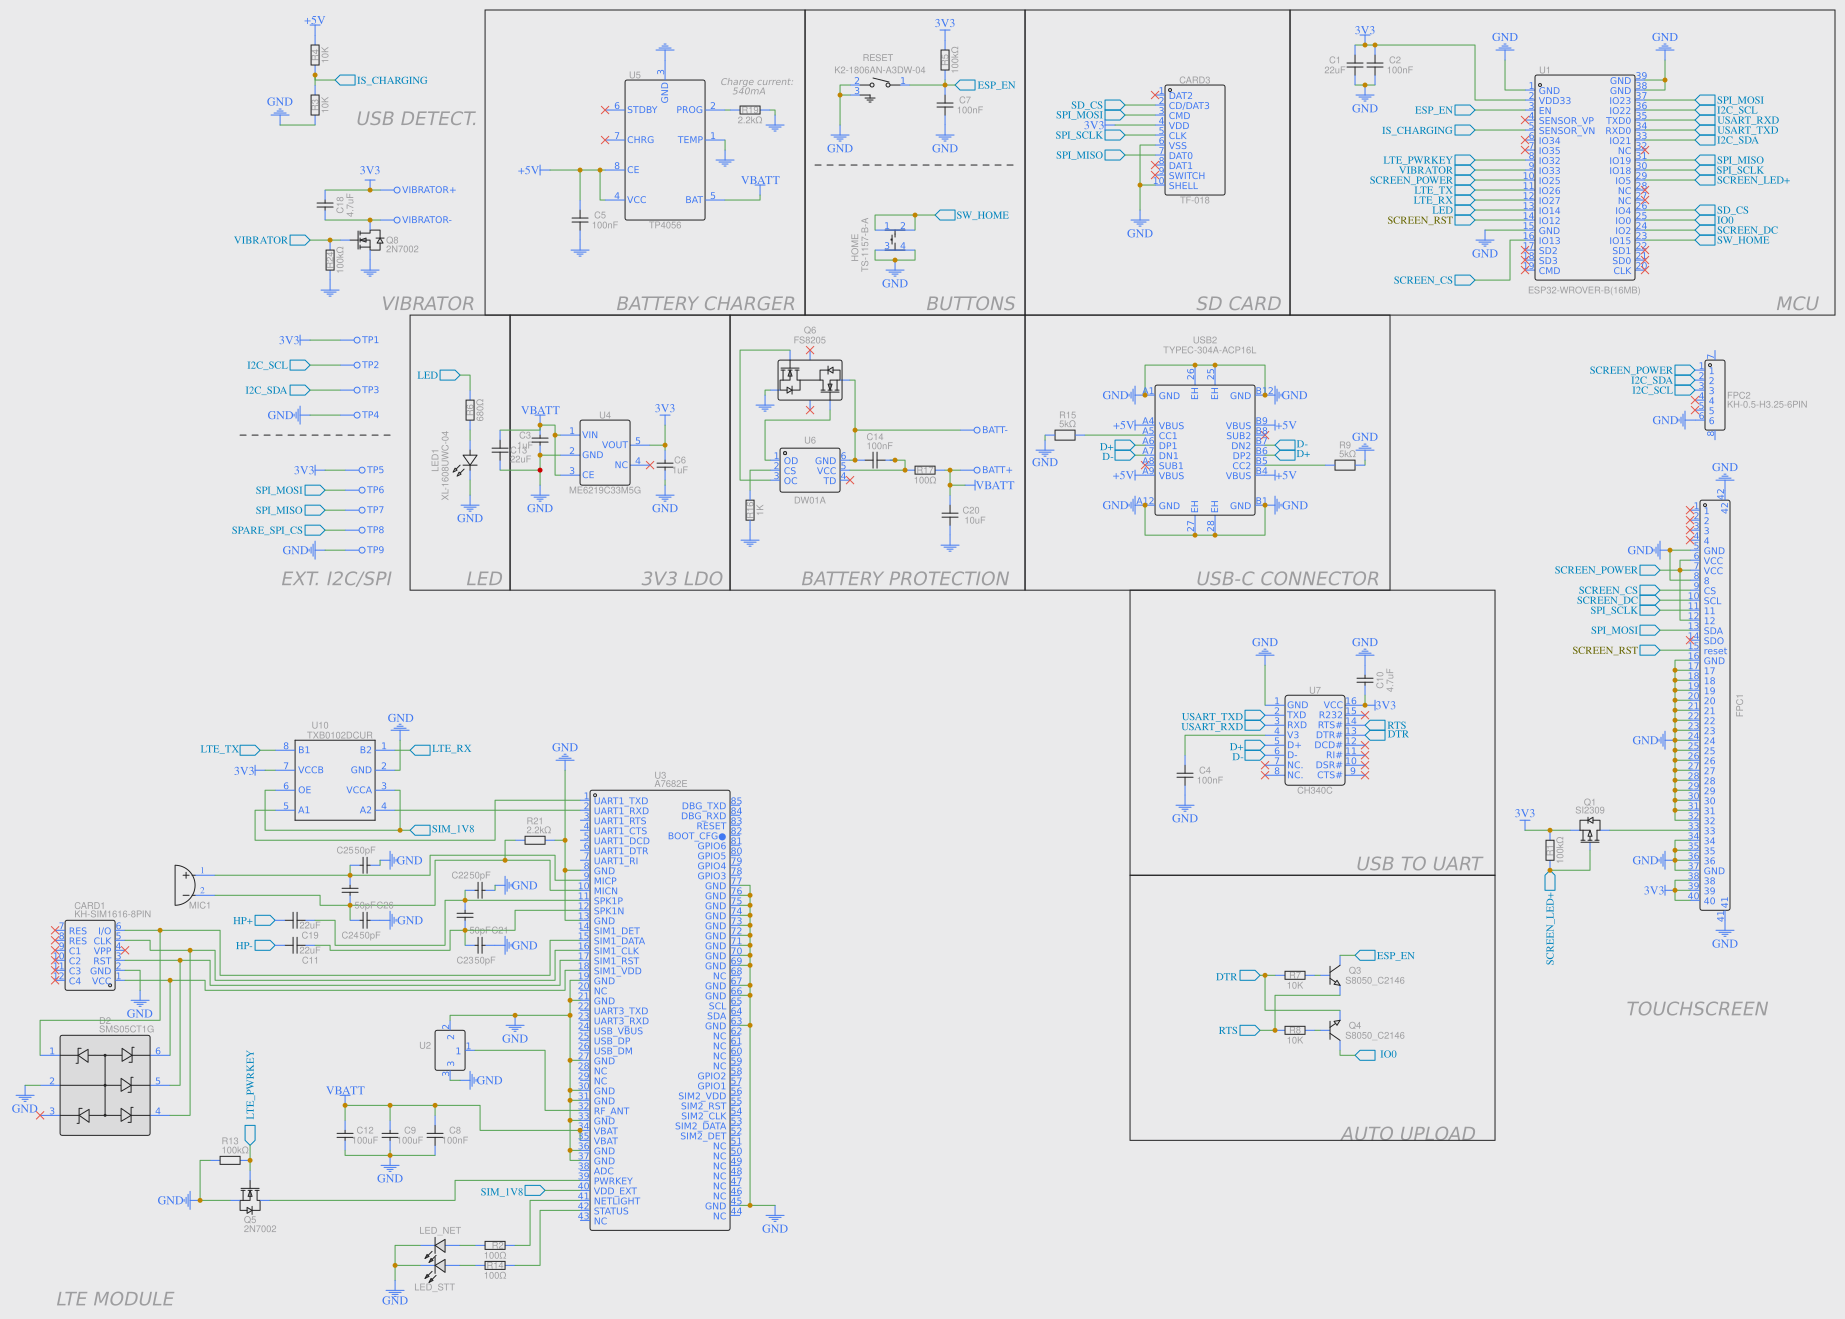Select the USB2 Type-C connector symbol
Screen dimensions: 1845x1319
(1204, 450)
